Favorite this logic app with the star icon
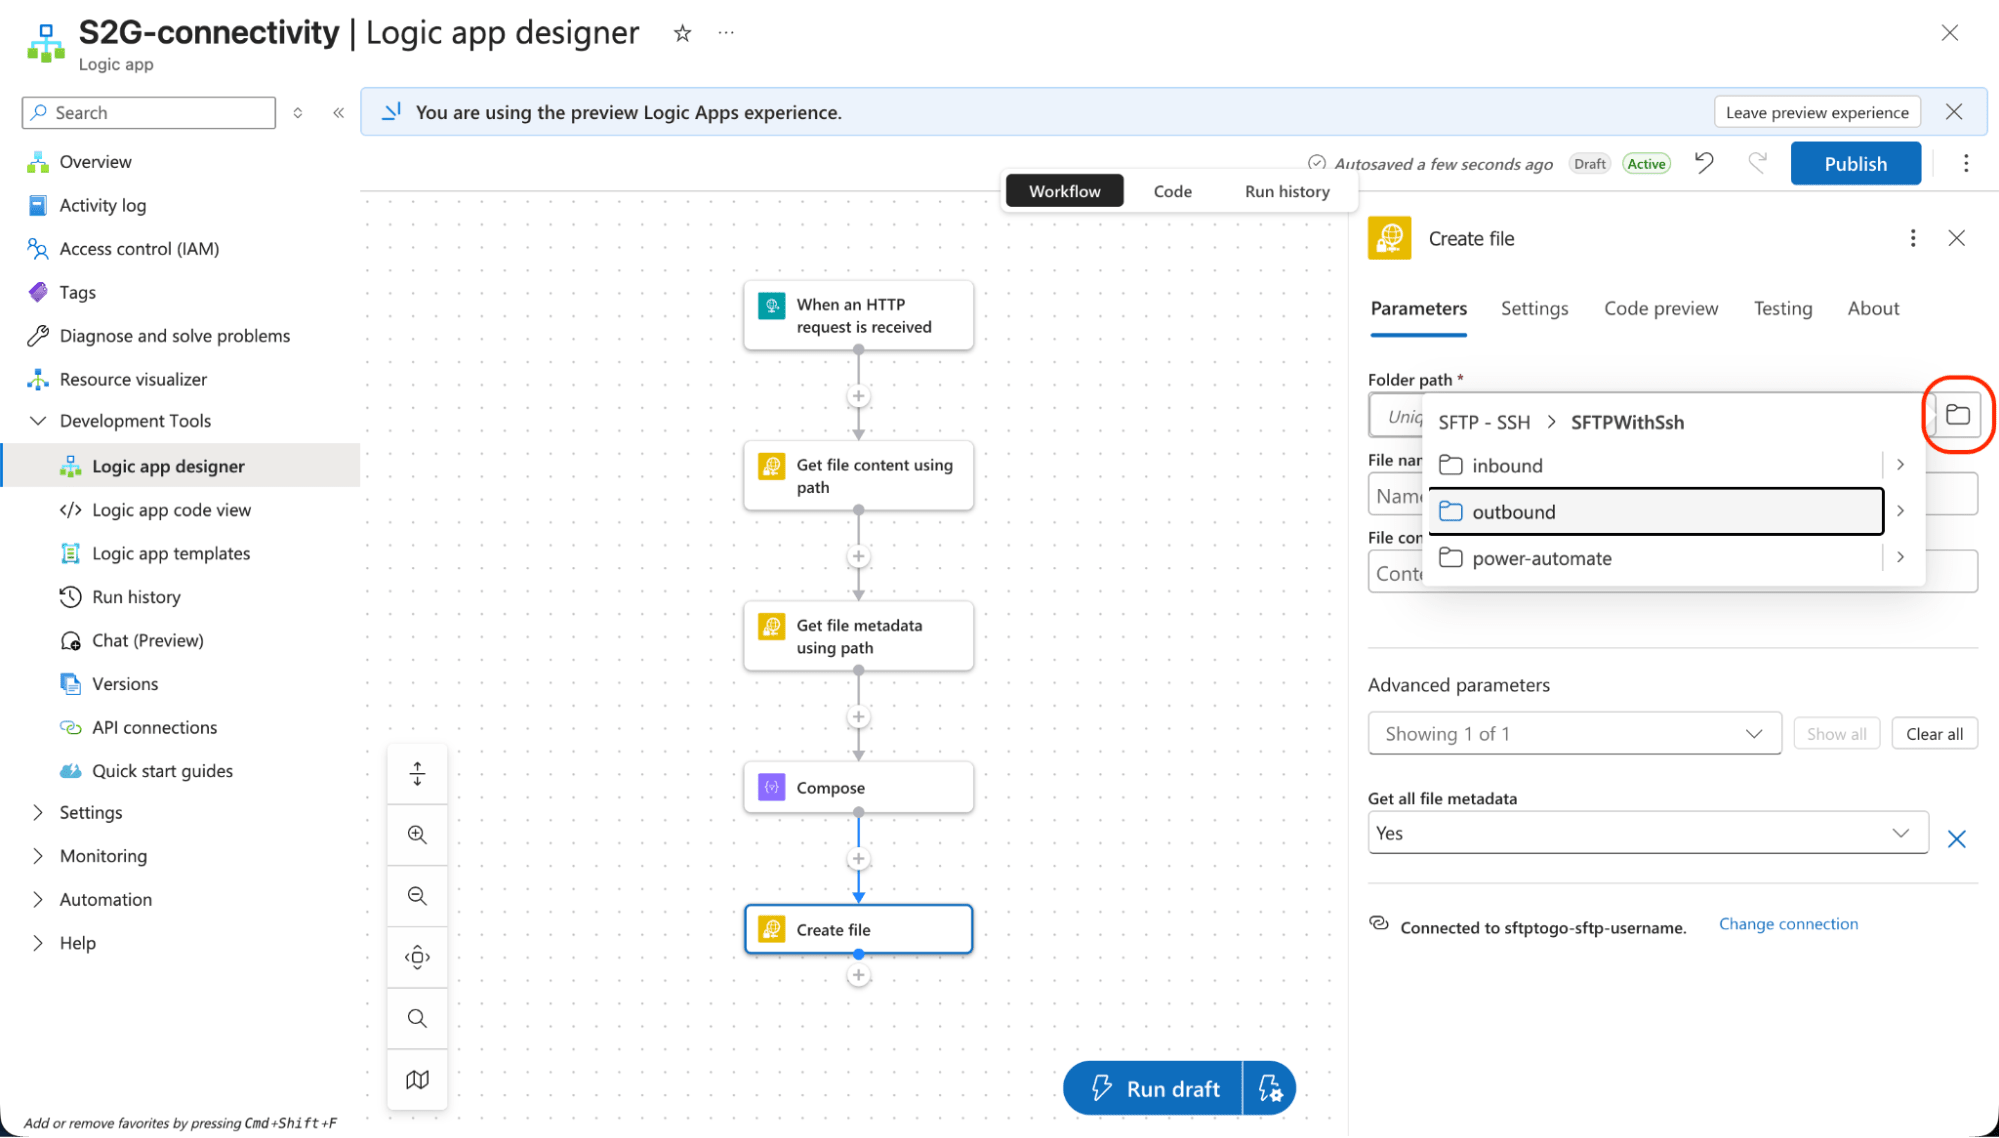Image resolution: width=1999 pixels, height=1138 pixels. click(x=682, y=33)
